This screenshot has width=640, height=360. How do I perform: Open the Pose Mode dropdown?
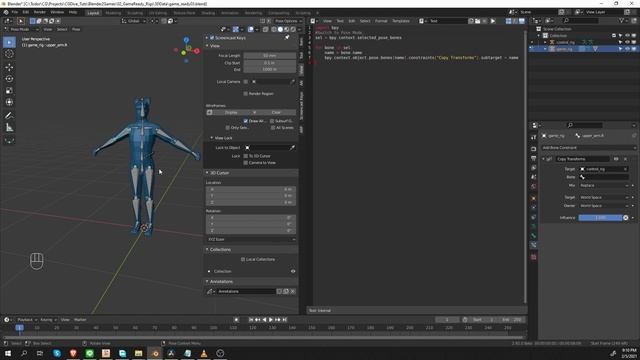(x=21, y=29)
